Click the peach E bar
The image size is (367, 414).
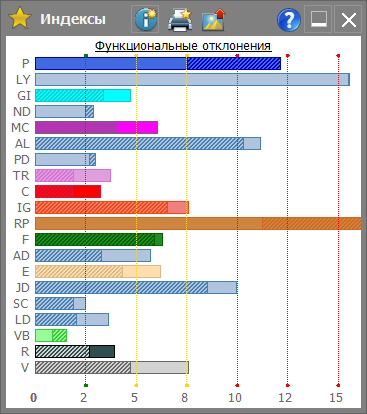click(98, 272)
